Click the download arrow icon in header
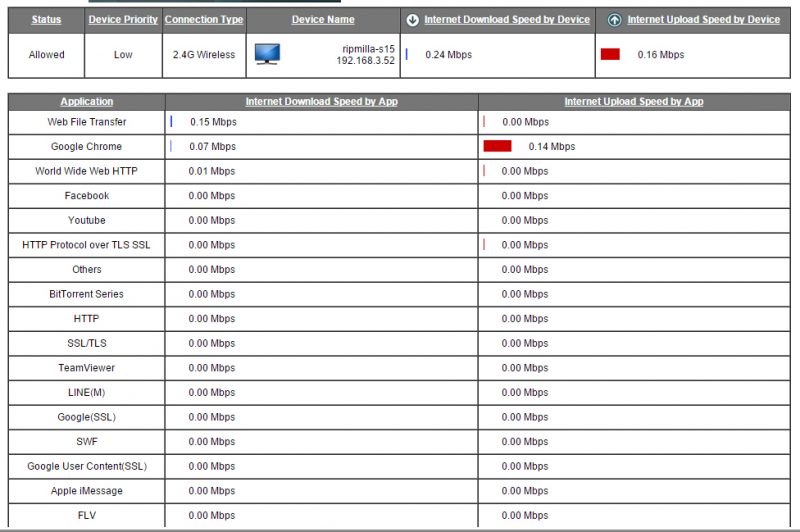The height and width of the screenshot is (532, 800). [412, 20]
